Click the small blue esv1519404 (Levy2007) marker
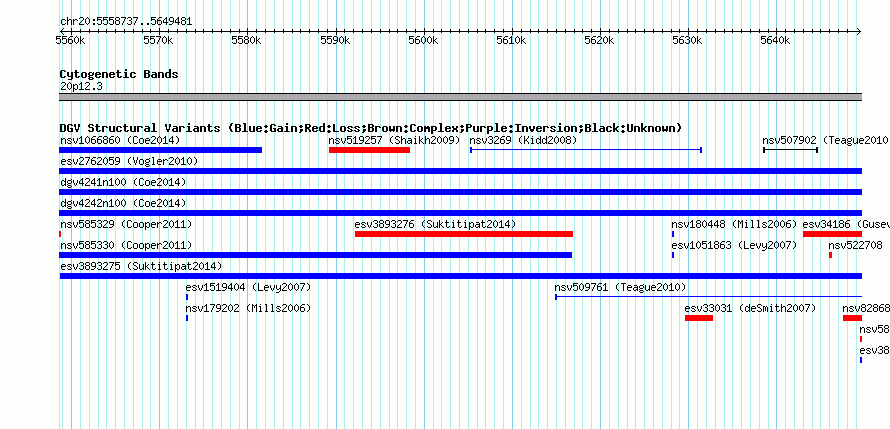The width and height of the screenshot is (890, 429). (187, 297)
